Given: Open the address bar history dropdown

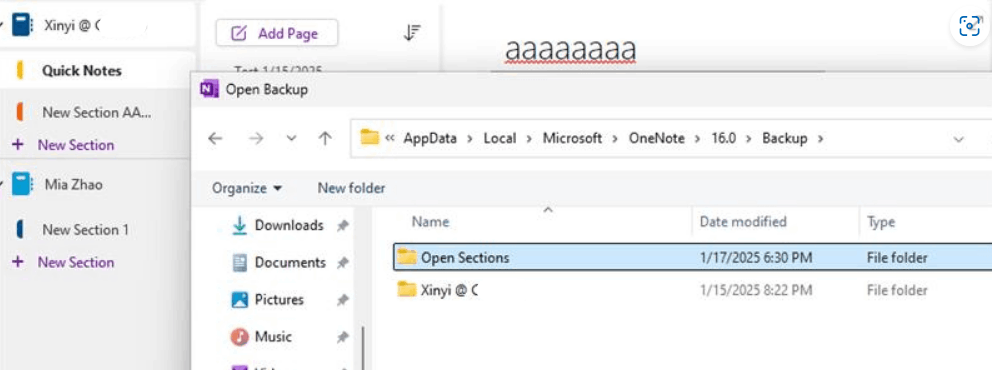Looking at the screenshot, I should [958, 139].
